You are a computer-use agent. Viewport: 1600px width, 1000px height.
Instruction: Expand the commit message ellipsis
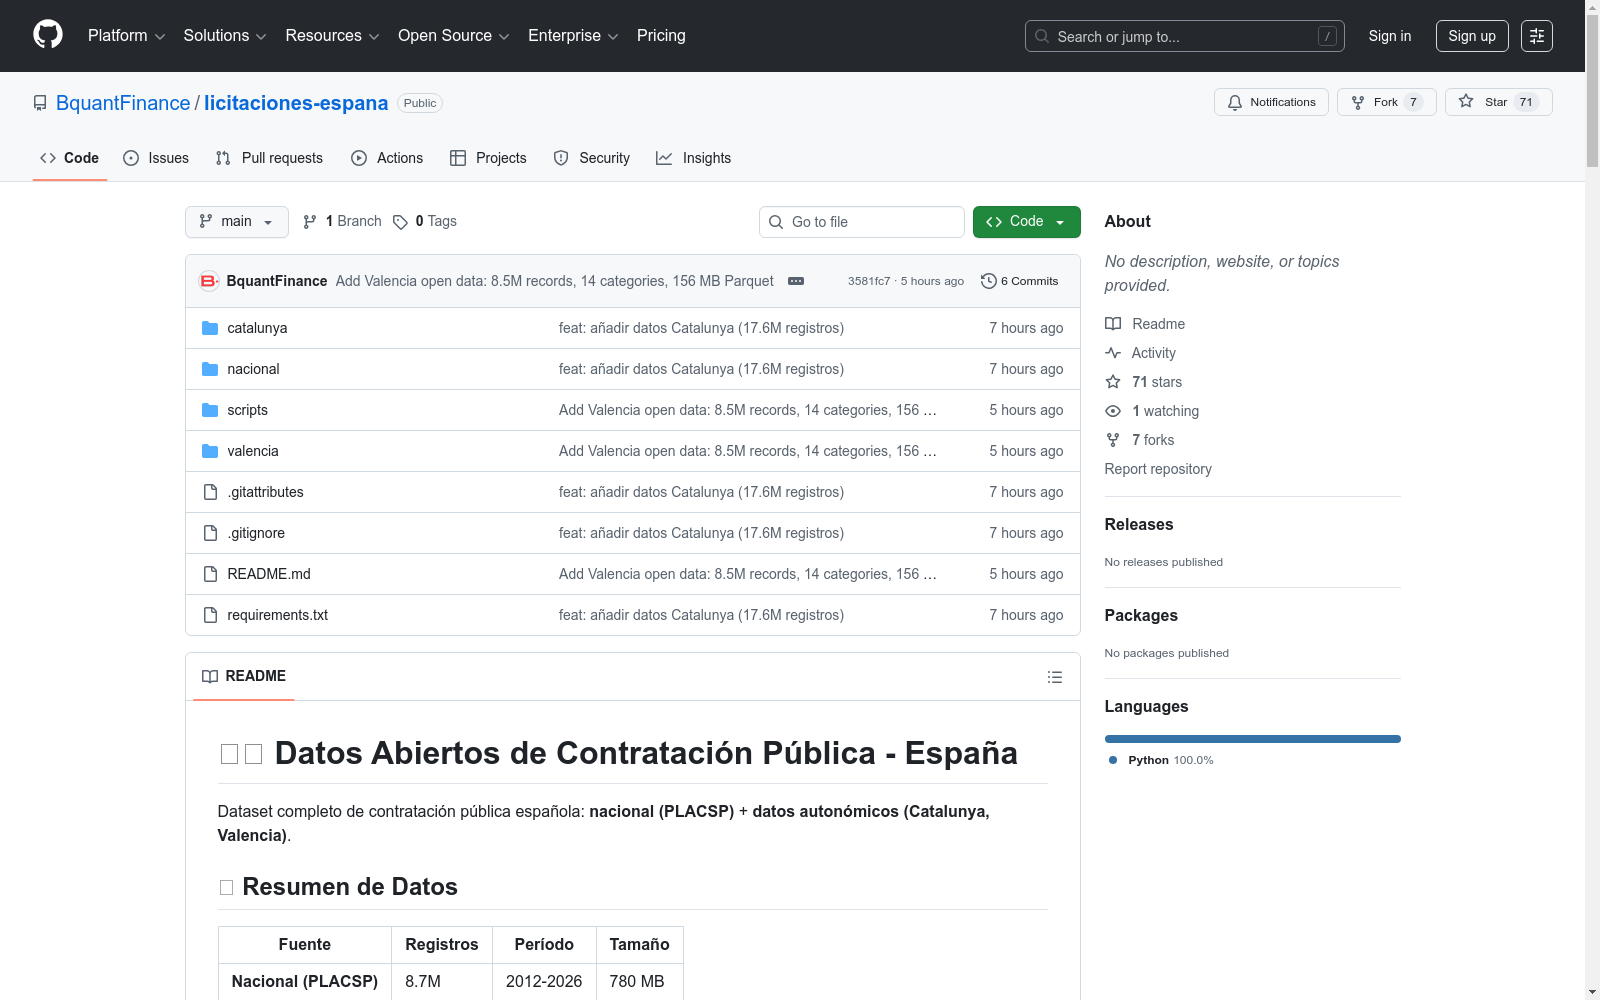[796, 281]
